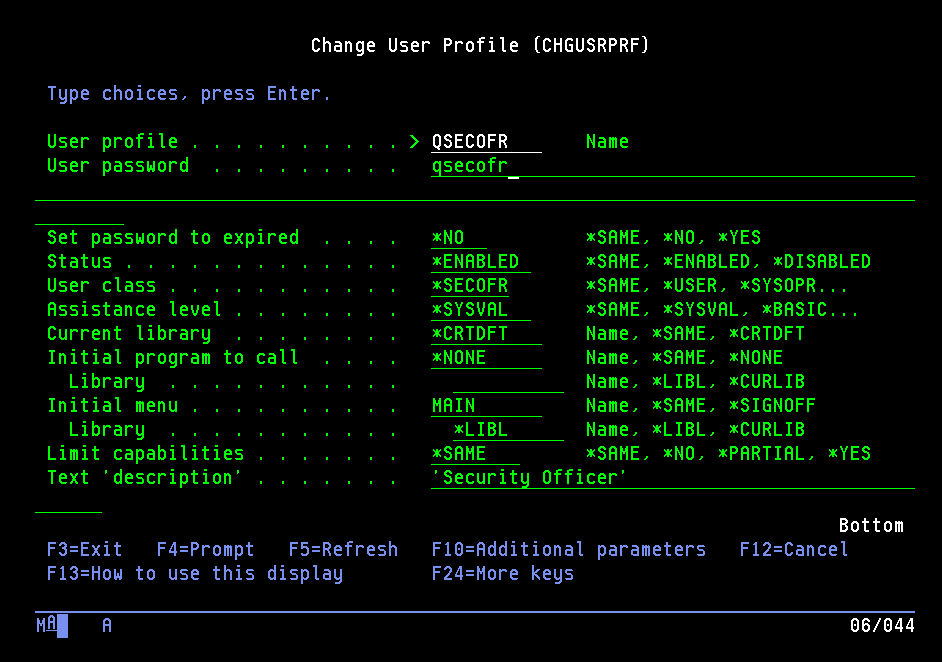Click the 'Current library' label
This screenshot has width=942, height=662.
[129, 334]
